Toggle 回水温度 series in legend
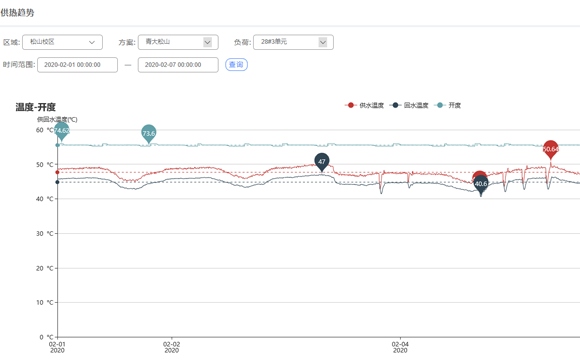This screenshot has height=360, width=580. (x=409, y=105)
